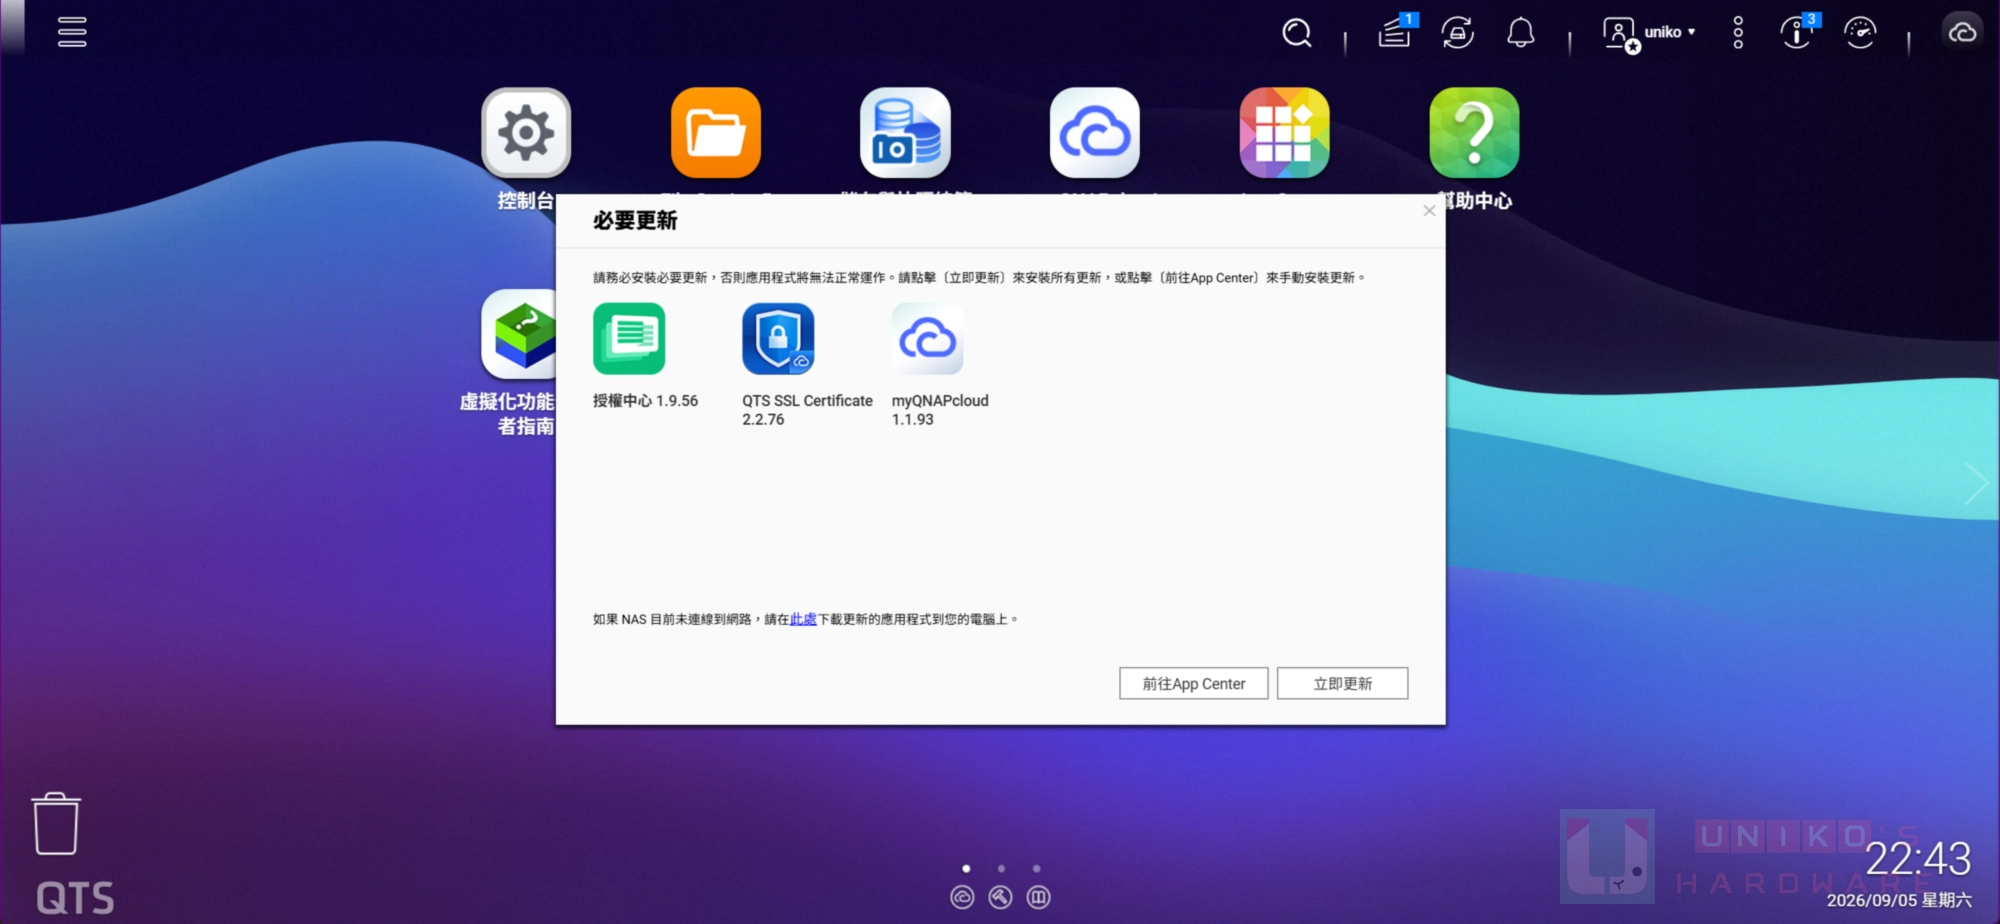Viewport: 2000px width, 924px height.
Task: Launch App Center colorful grid icon
Action: tap(1285, 133)
